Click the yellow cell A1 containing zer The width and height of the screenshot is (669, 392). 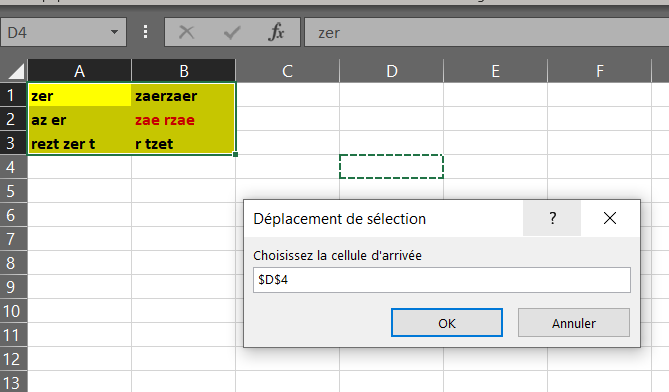79,95
